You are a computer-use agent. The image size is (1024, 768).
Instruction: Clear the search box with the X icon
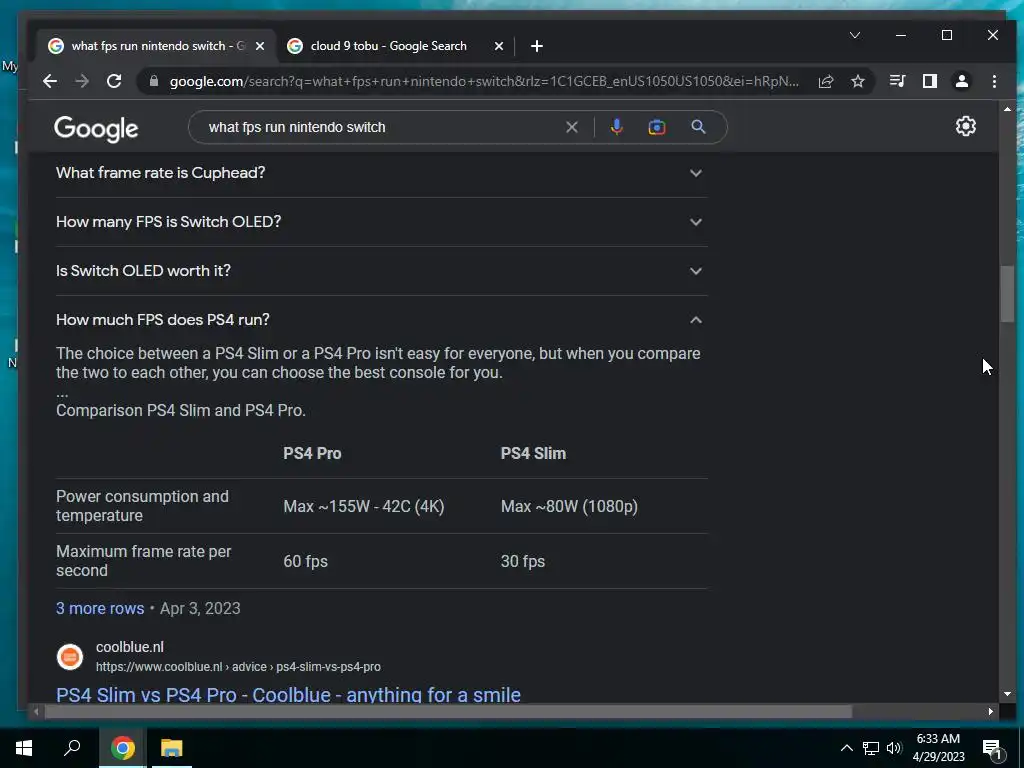click(572, 127)
